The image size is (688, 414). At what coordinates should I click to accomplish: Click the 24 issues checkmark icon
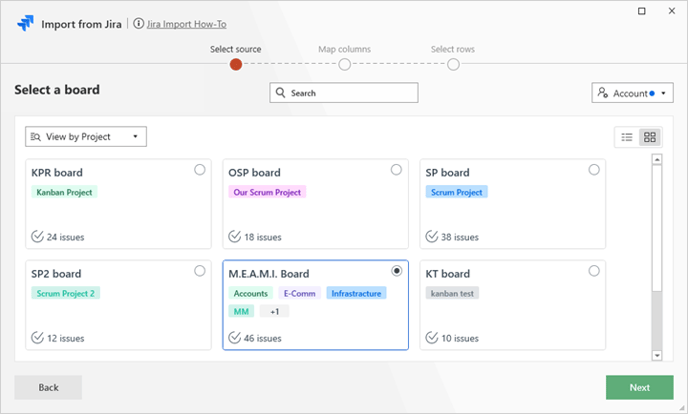[x=37, y=236]
